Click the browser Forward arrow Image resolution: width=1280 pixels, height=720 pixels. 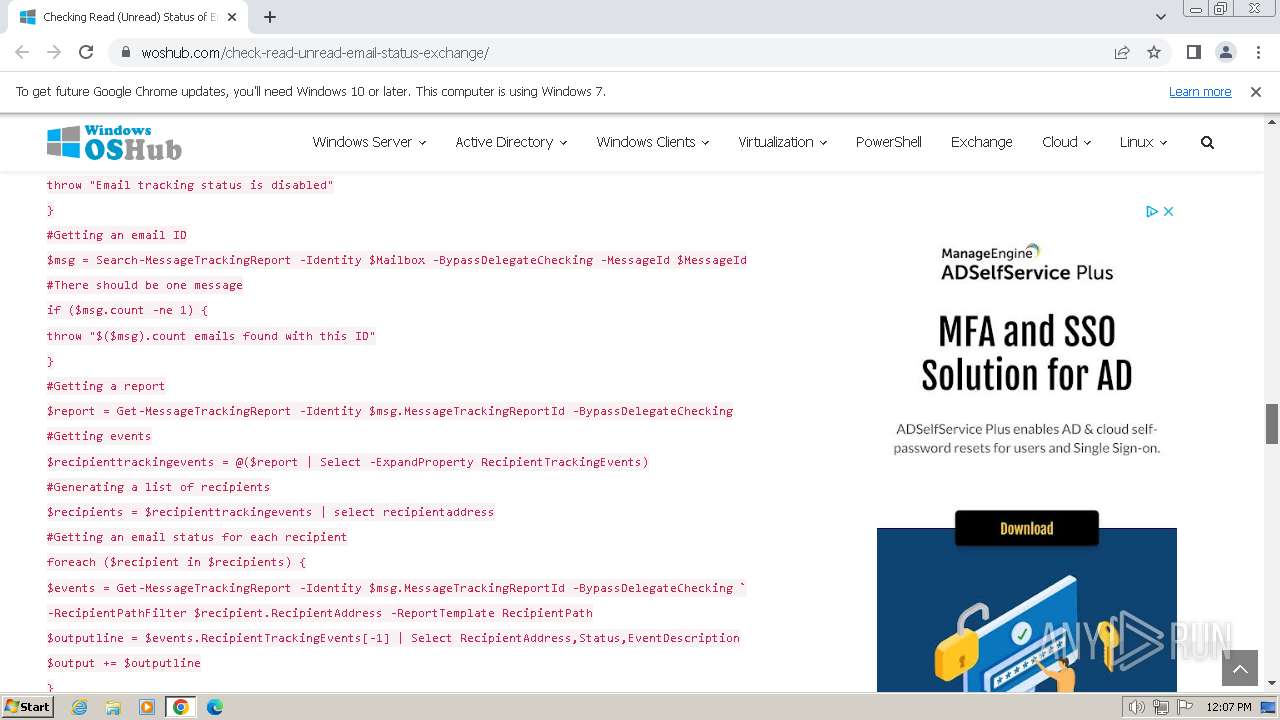[54, 52]
